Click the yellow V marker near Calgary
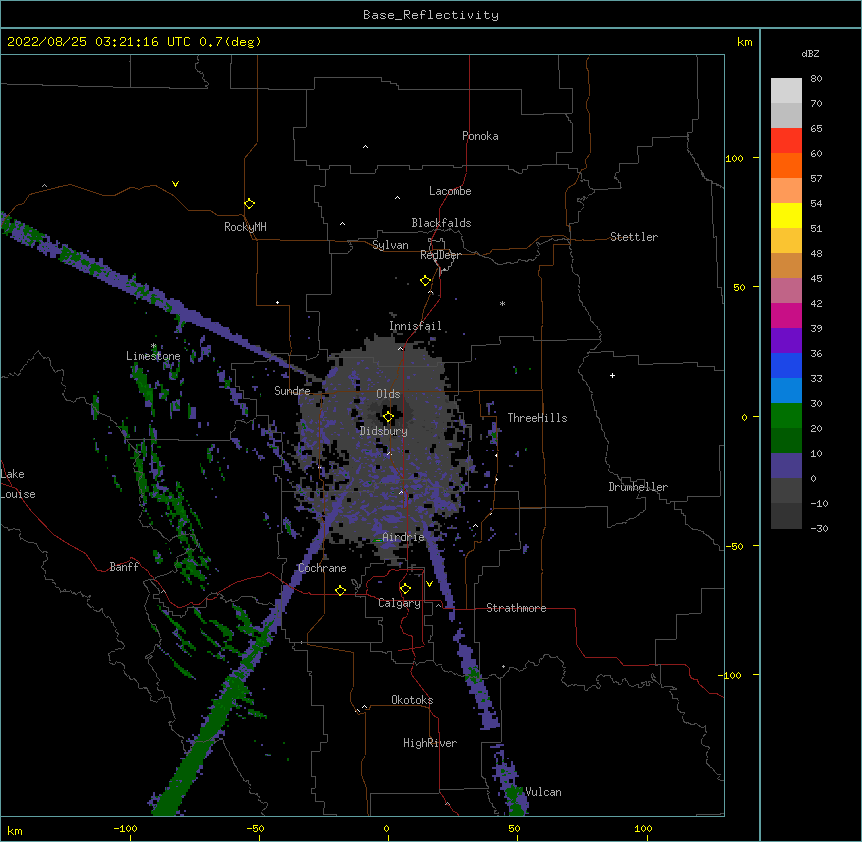Screen dimensions: 862x842 [429, 584]
